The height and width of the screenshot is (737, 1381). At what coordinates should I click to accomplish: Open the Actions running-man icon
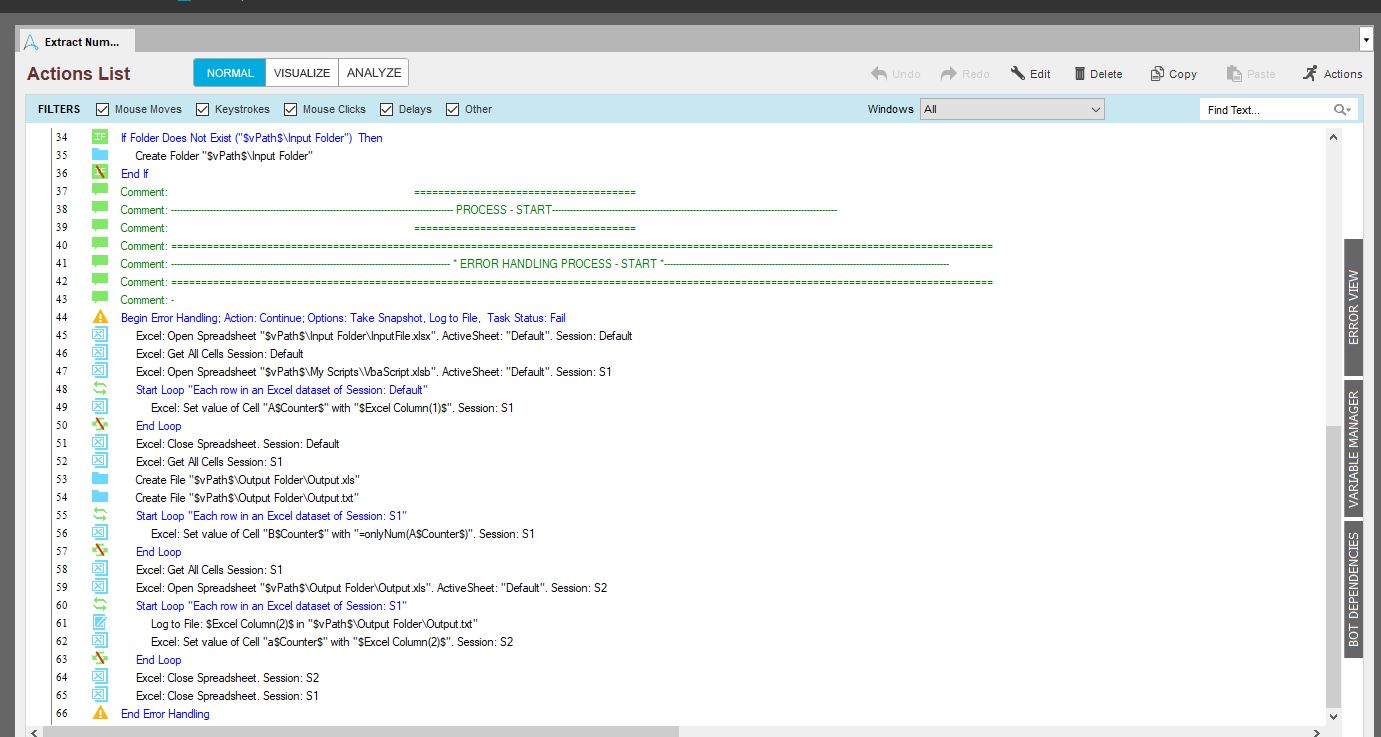tap(1310, 73)
